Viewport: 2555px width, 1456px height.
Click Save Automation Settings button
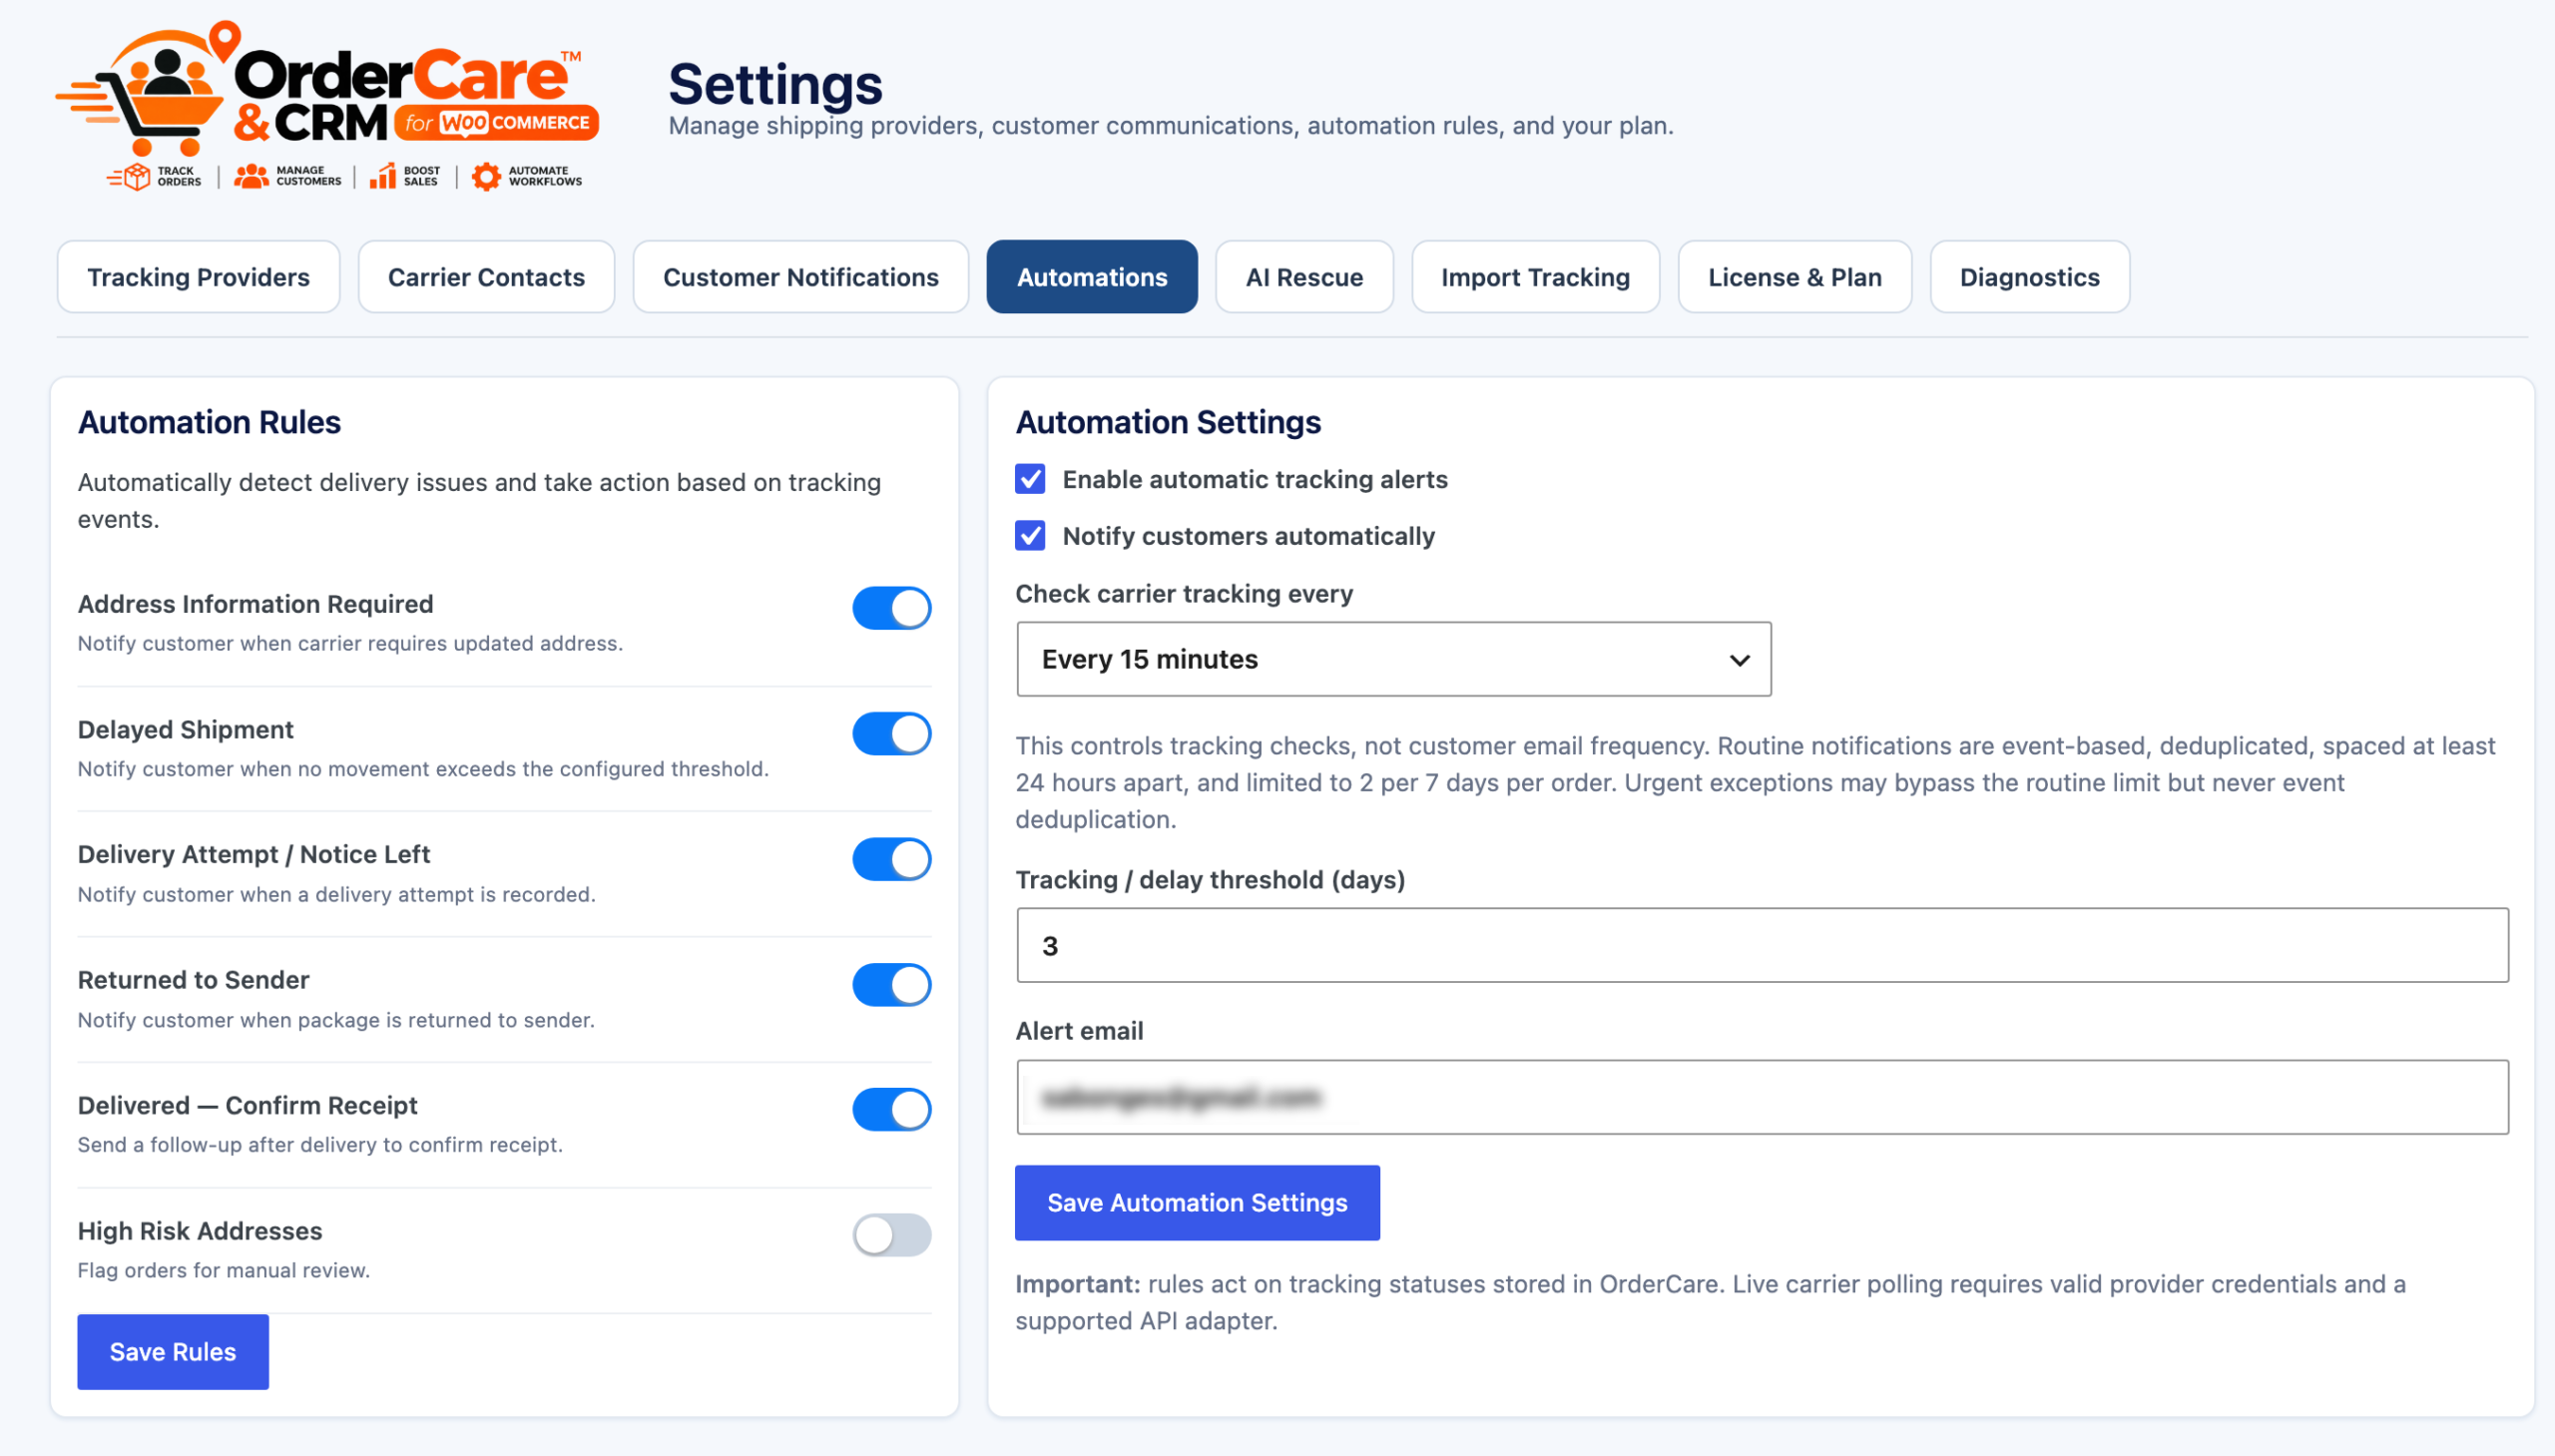(x=1196, y=1202)
